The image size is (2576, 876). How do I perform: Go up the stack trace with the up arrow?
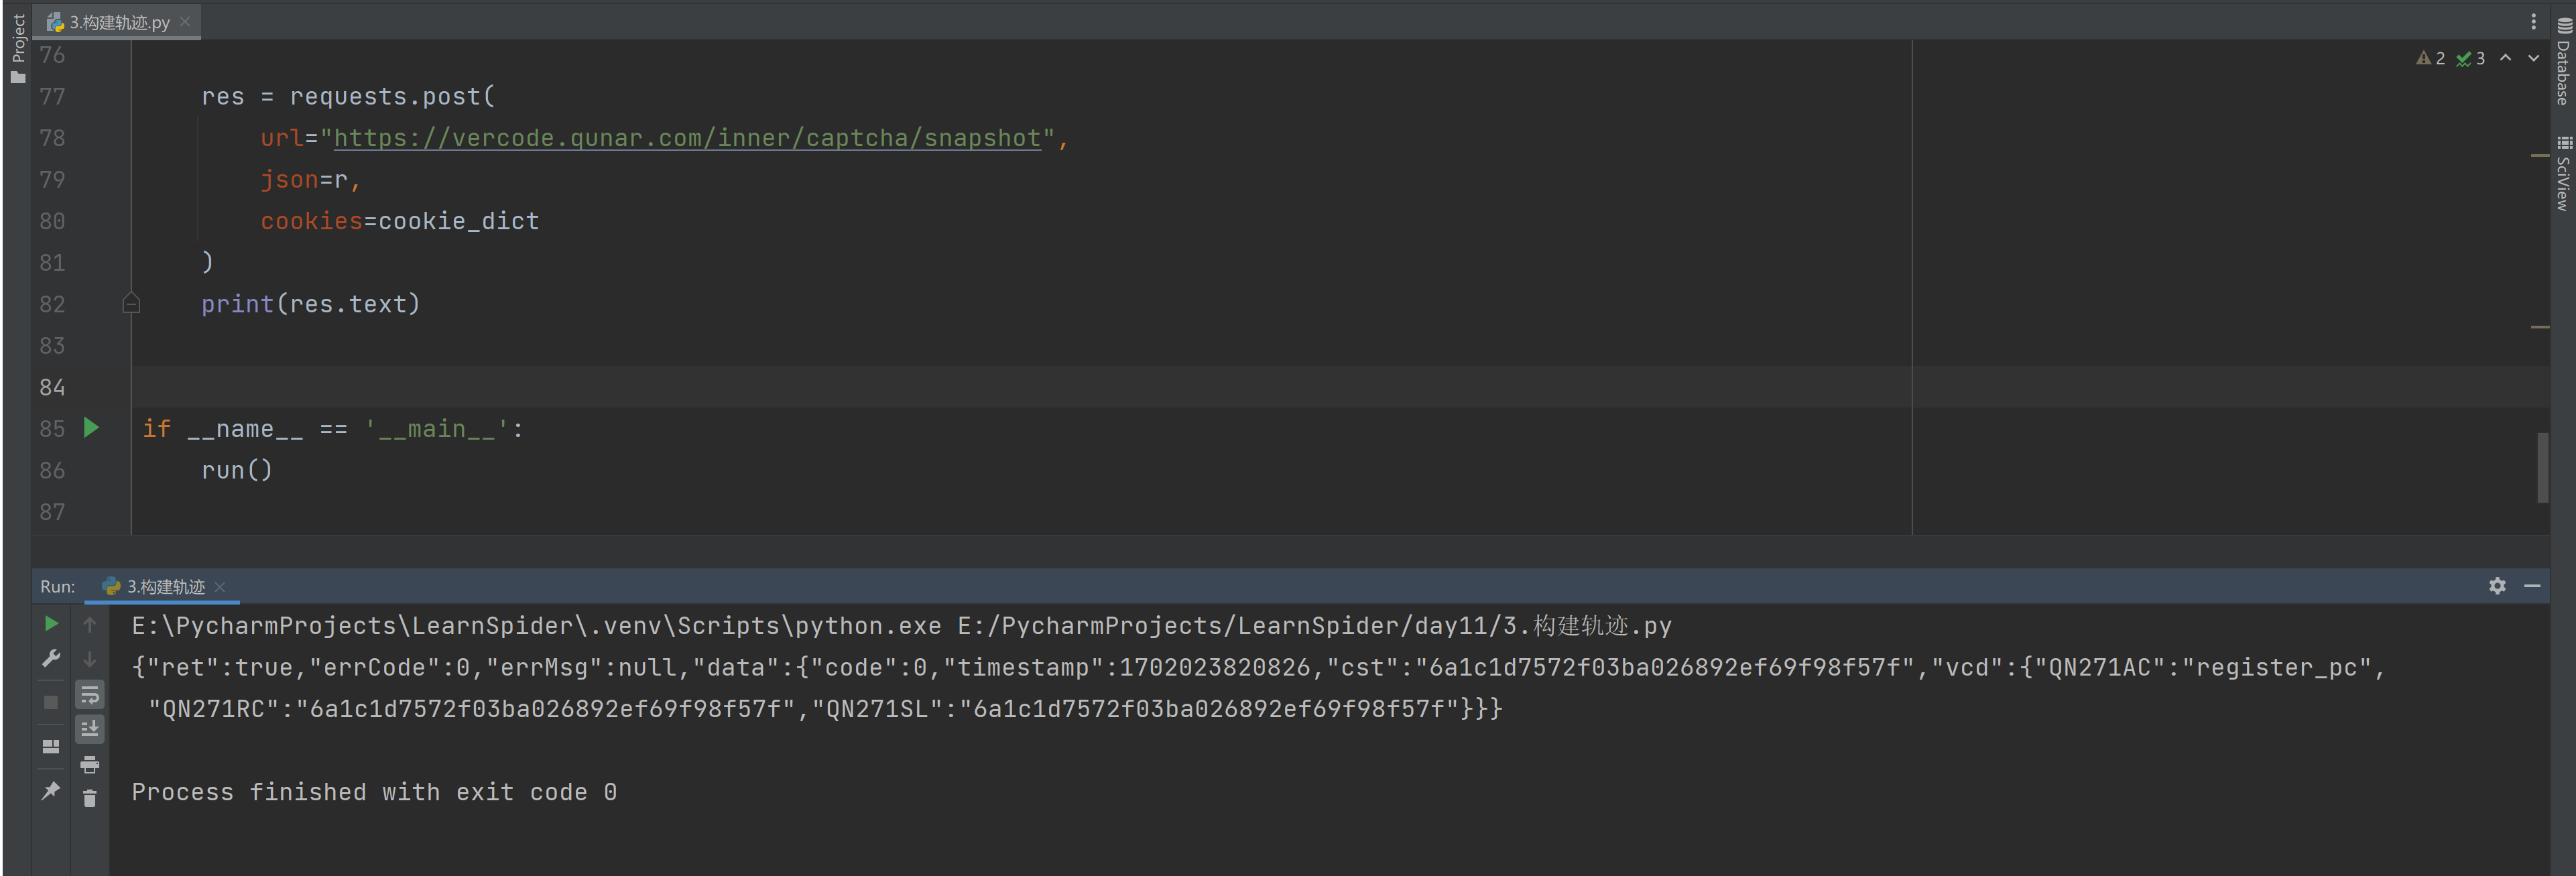pyautogui.click(x=90, y=624)
